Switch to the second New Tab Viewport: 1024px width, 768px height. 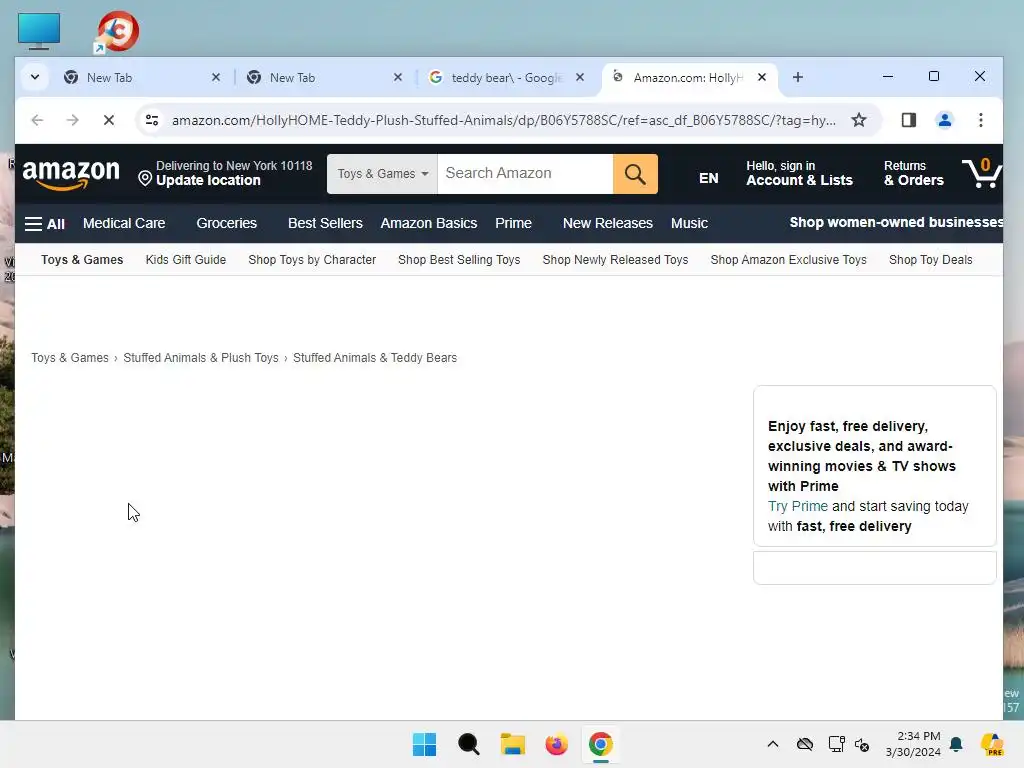coord(325,77)
